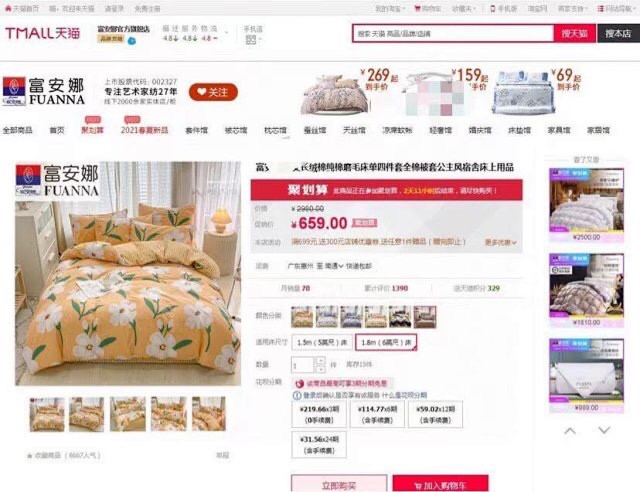
Task: Click the TMALL 天猫 logo
Action: 42,33
